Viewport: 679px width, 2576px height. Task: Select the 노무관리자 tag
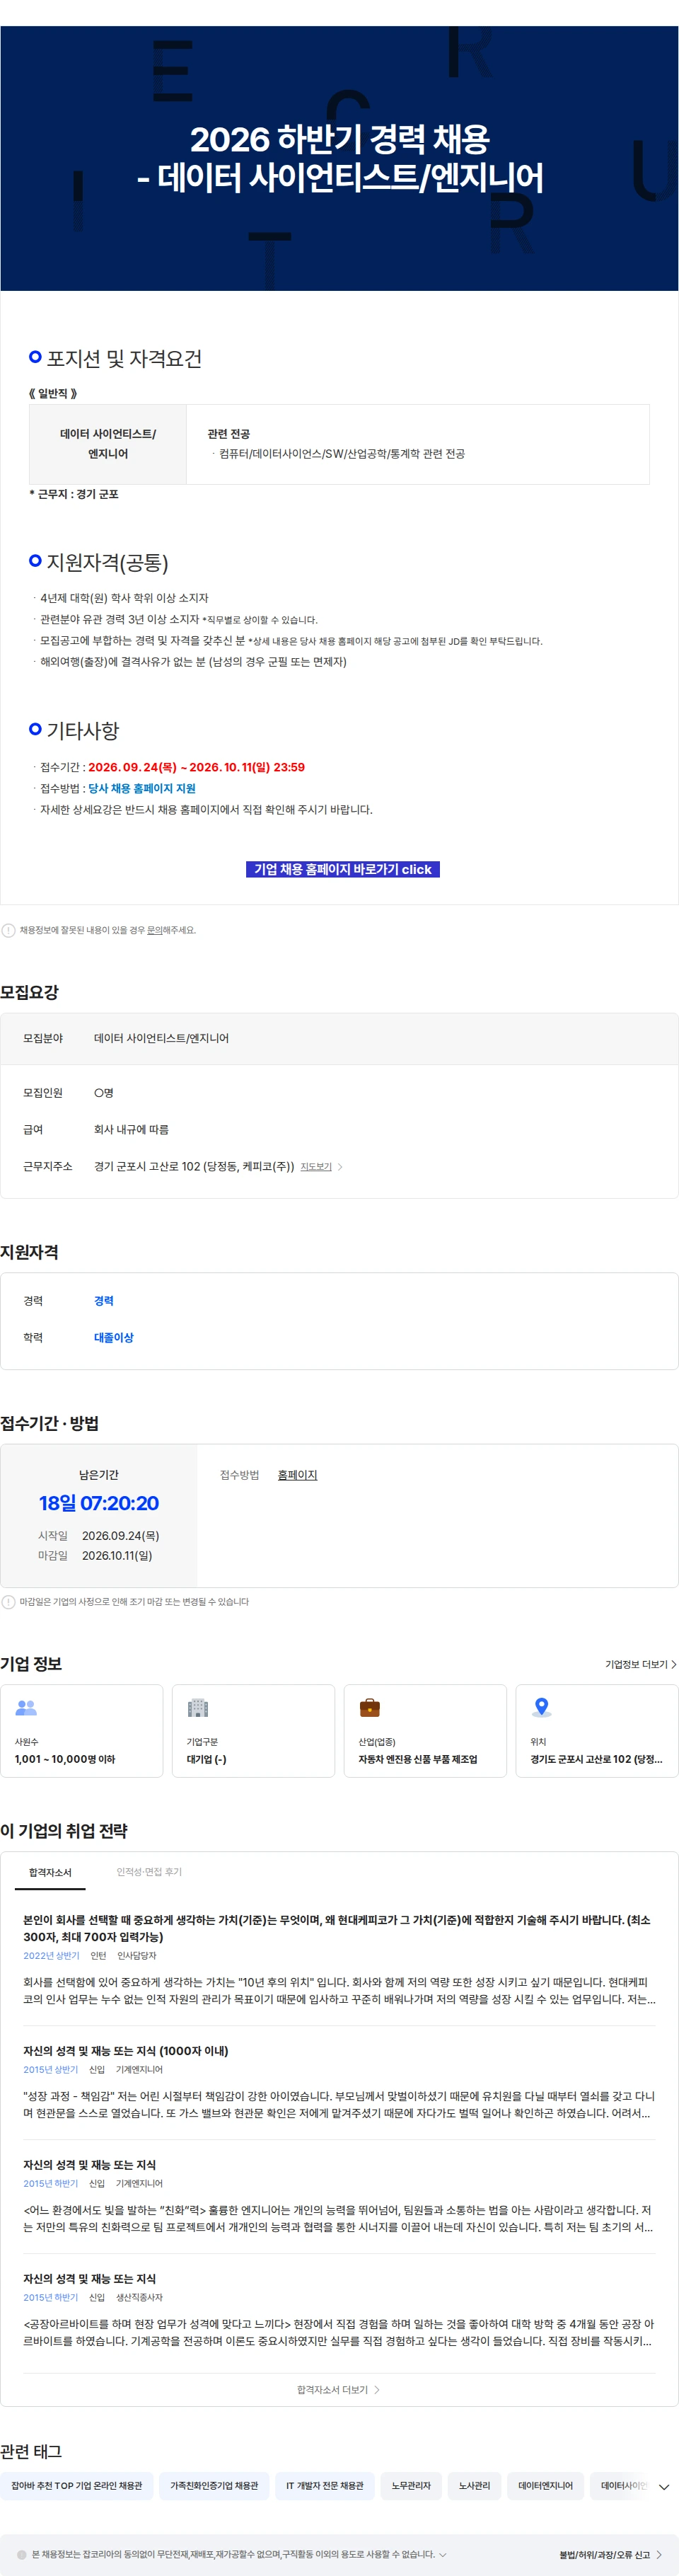[411, 2485]
